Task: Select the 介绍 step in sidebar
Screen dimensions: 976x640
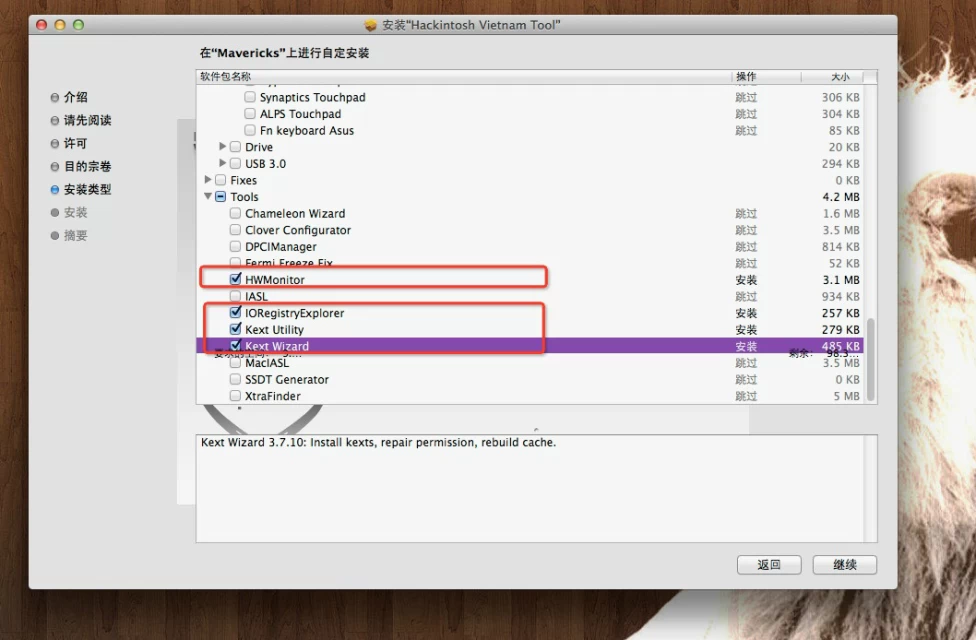Action: coord(75,98)
